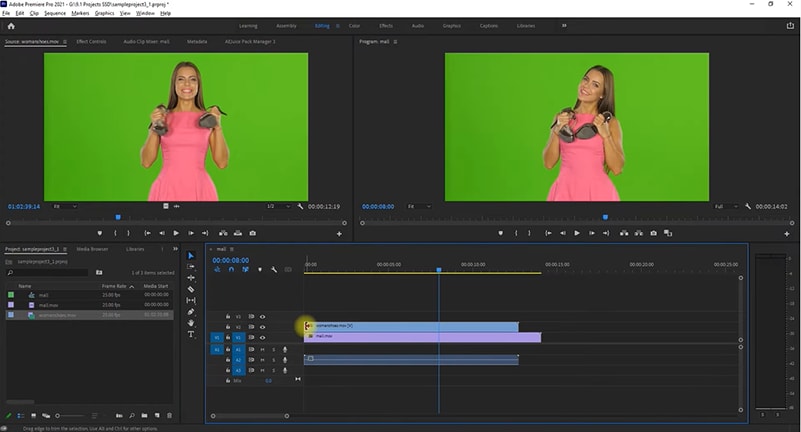Open the Sequence menu
Image resolution: width=801 pixels, height=432 pixels.
coord(54,13)
